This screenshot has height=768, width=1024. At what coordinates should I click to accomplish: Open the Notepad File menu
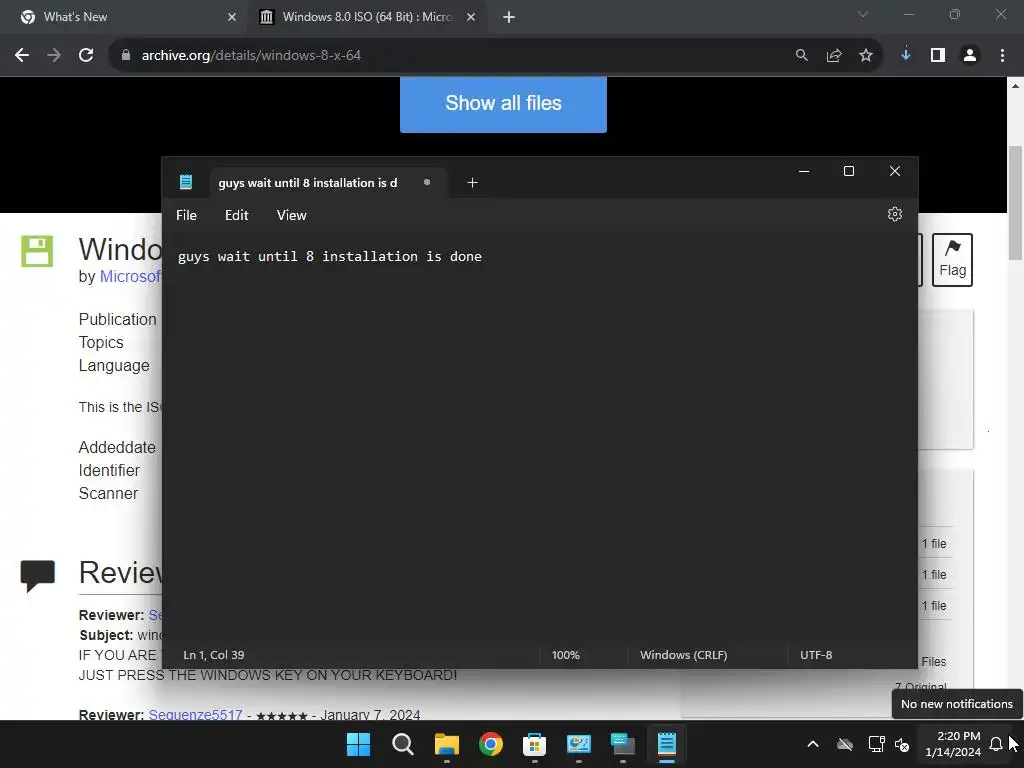click(x=186, y=215)
